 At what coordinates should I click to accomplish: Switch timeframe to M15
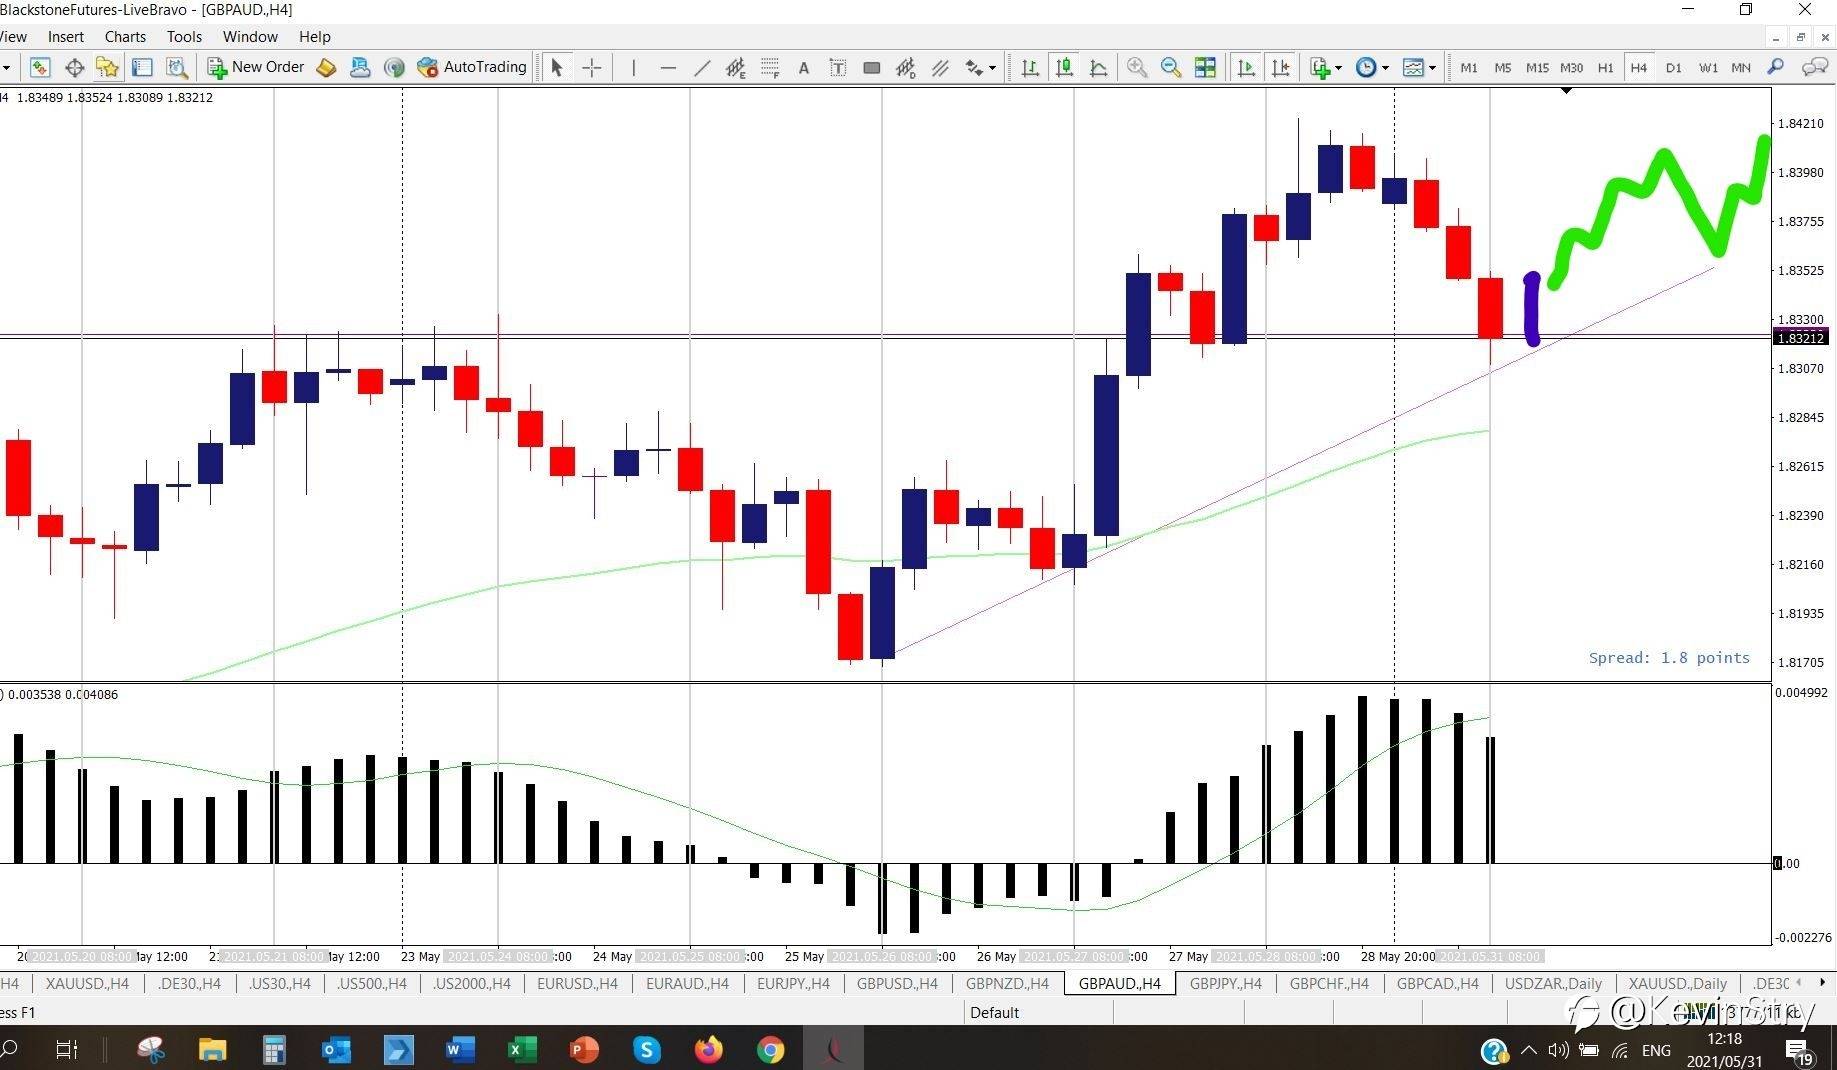tap(1537, 67)
